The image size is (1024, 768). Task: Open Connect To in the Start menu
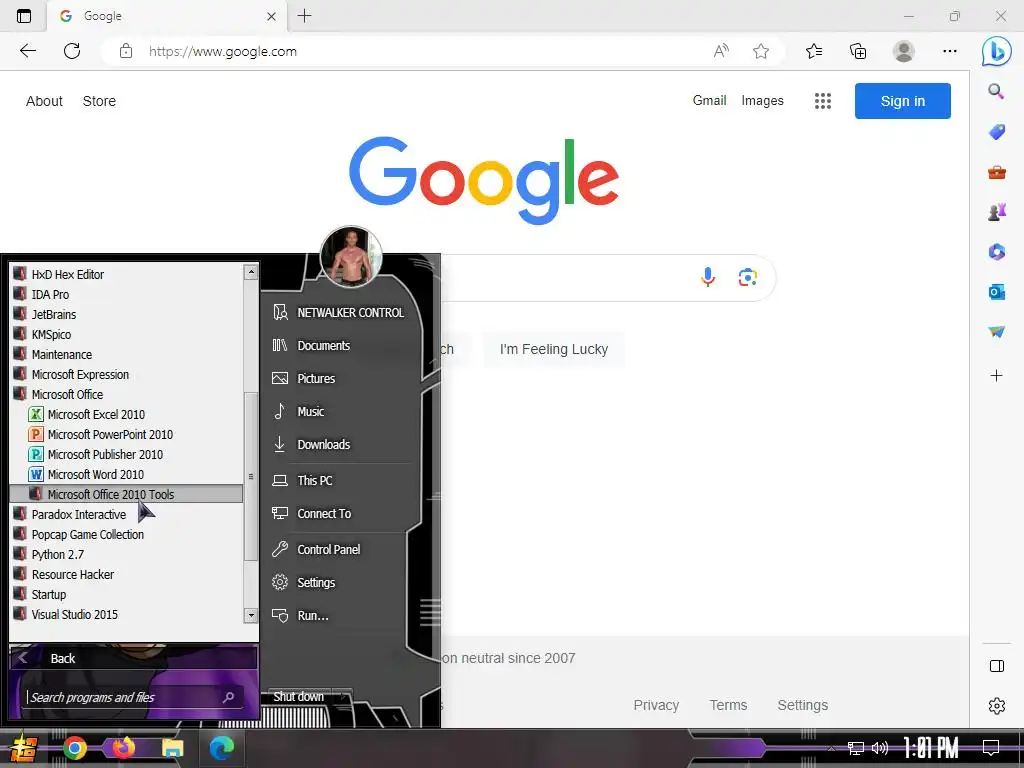click(312, 514)
